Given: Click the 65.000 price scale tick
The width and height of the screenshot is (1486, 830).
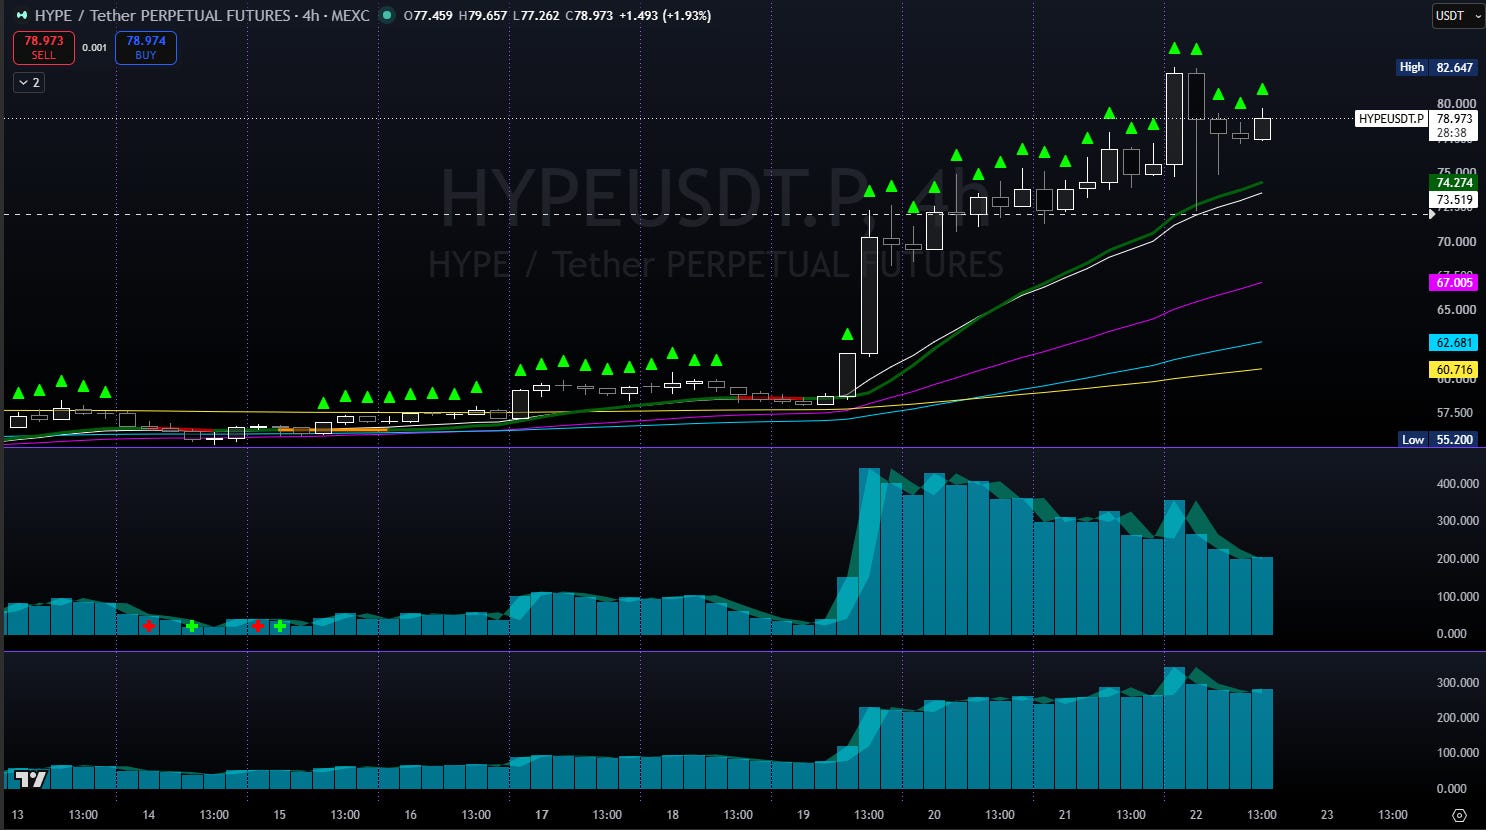Looking at the screenshot, I should pos(1455,310).
